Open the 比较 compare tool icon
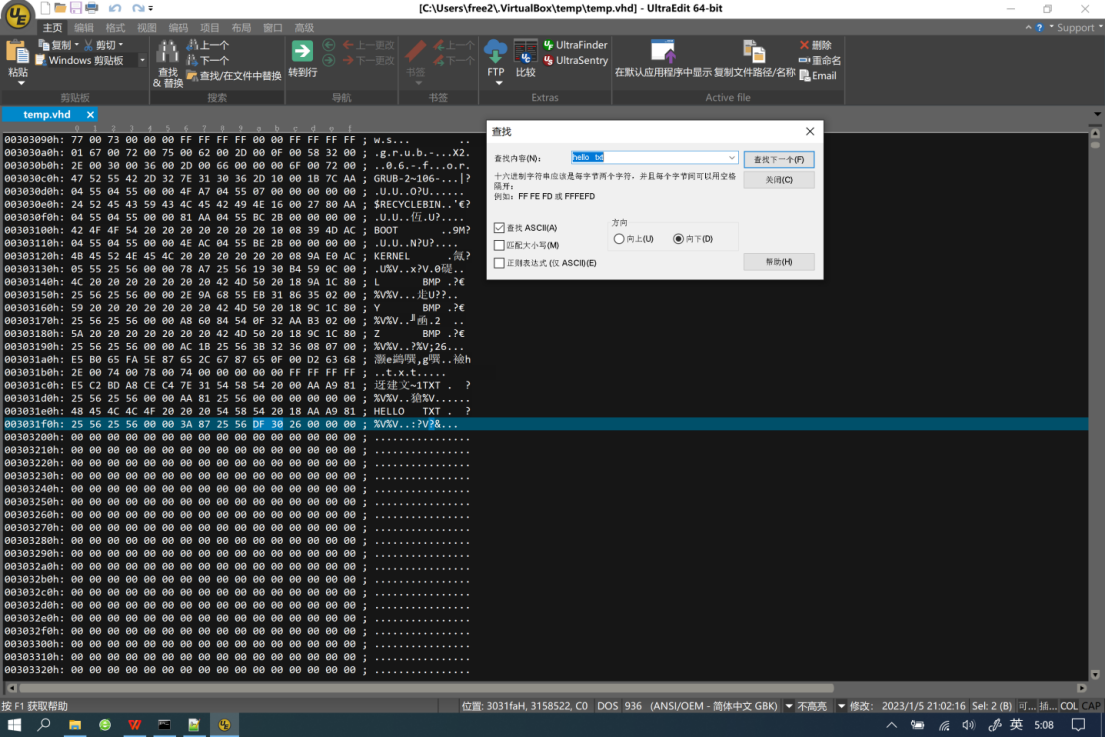1106x737 pixels. [x=525, y=52]
